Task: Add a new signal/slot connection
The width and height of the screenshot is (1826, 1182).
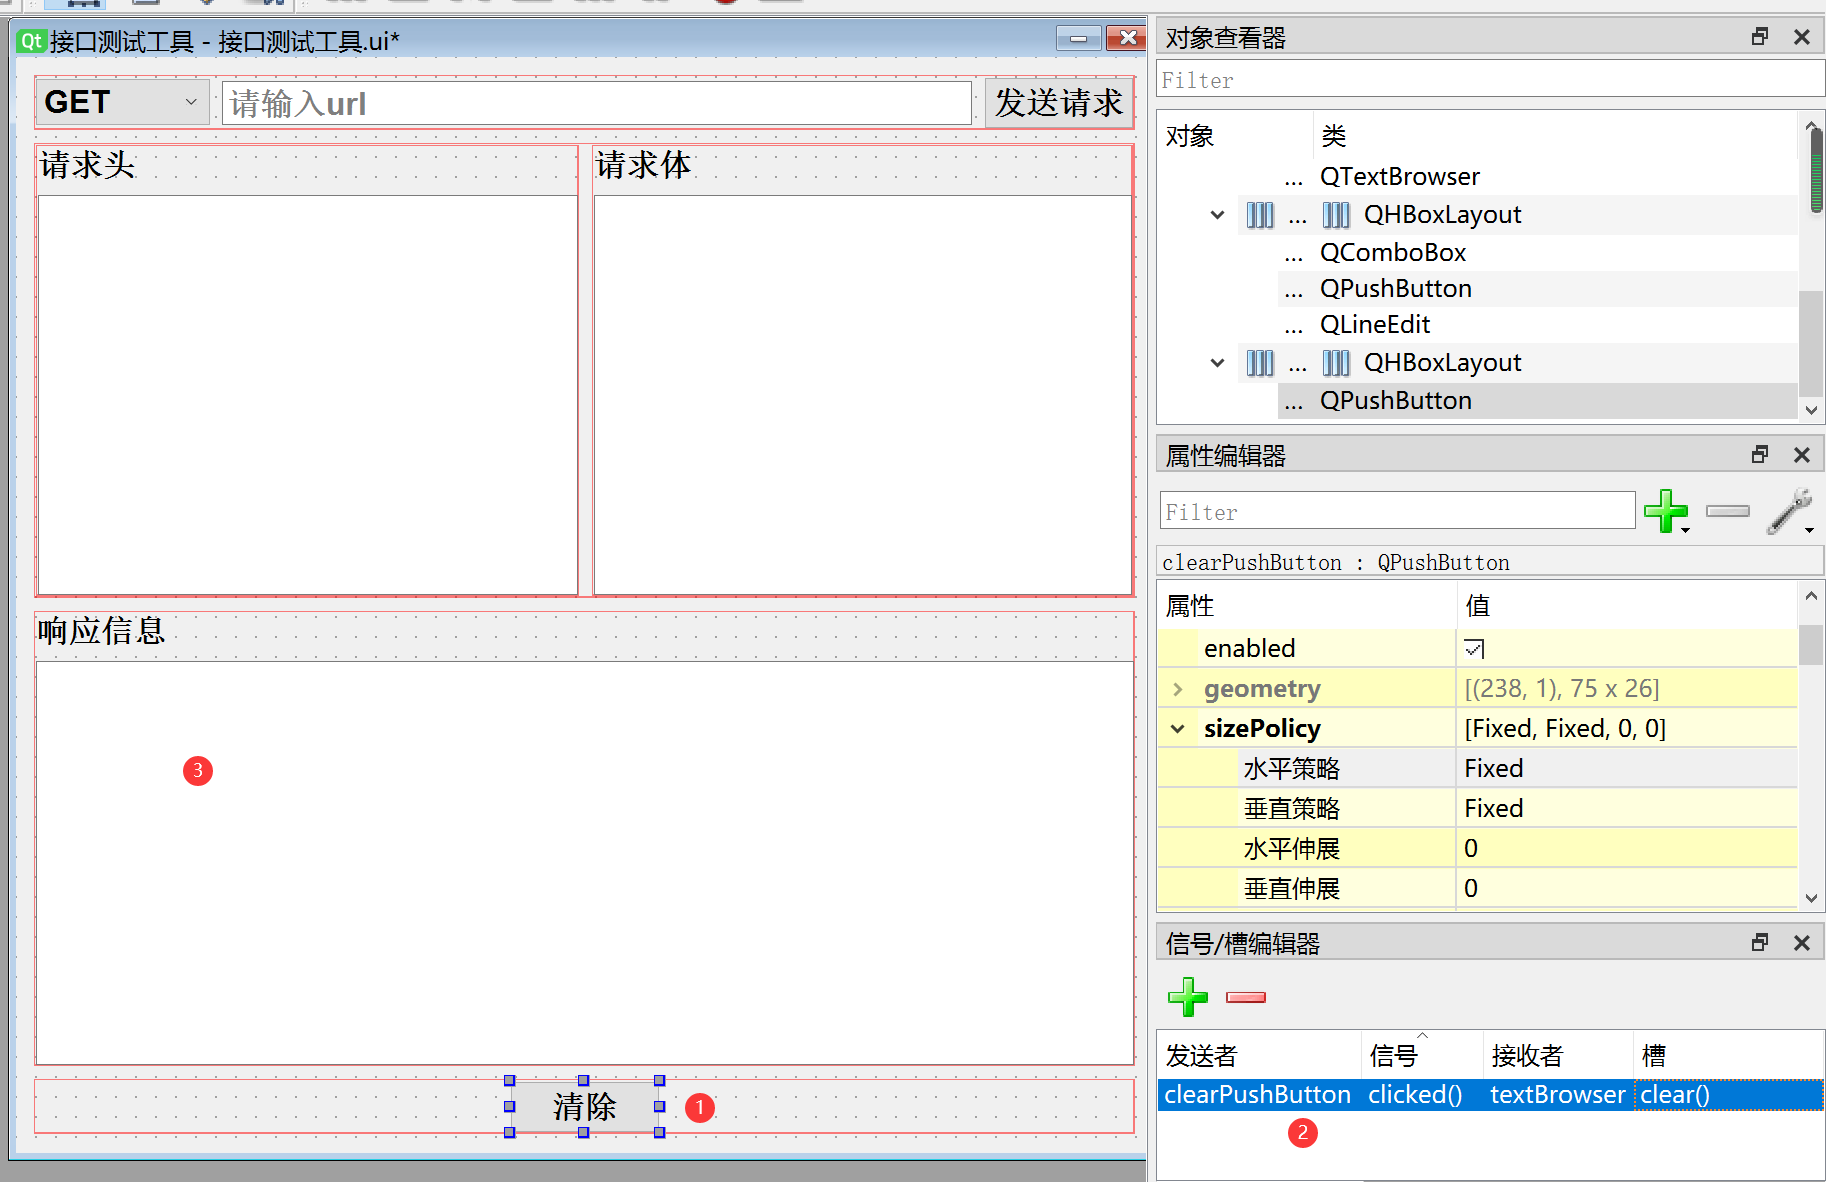Action: [1188, 997]
